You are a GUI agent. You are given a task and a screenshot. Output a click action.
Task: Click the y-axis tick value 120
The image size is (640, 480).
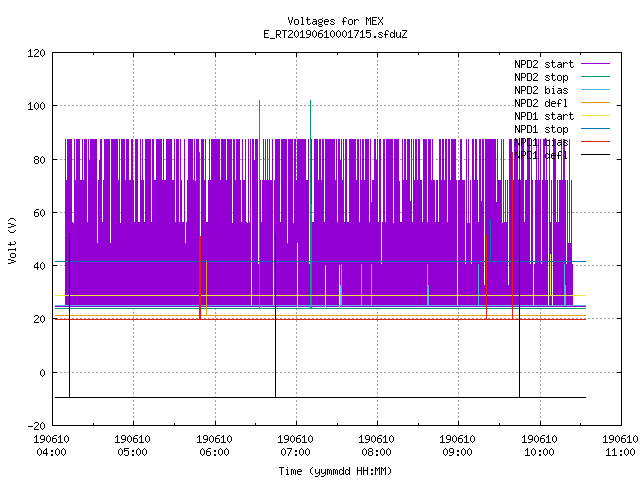(36, 53)
